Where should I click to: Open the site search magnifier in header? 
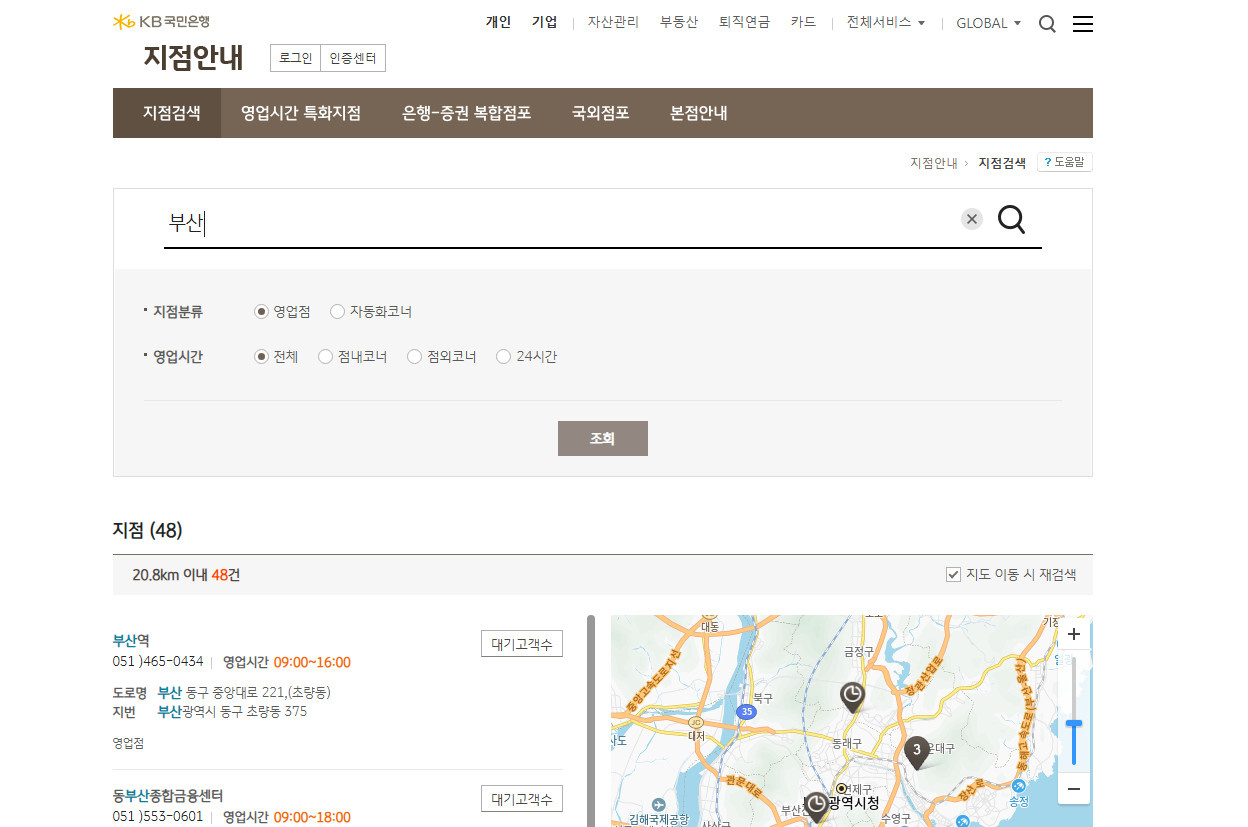1047,24
